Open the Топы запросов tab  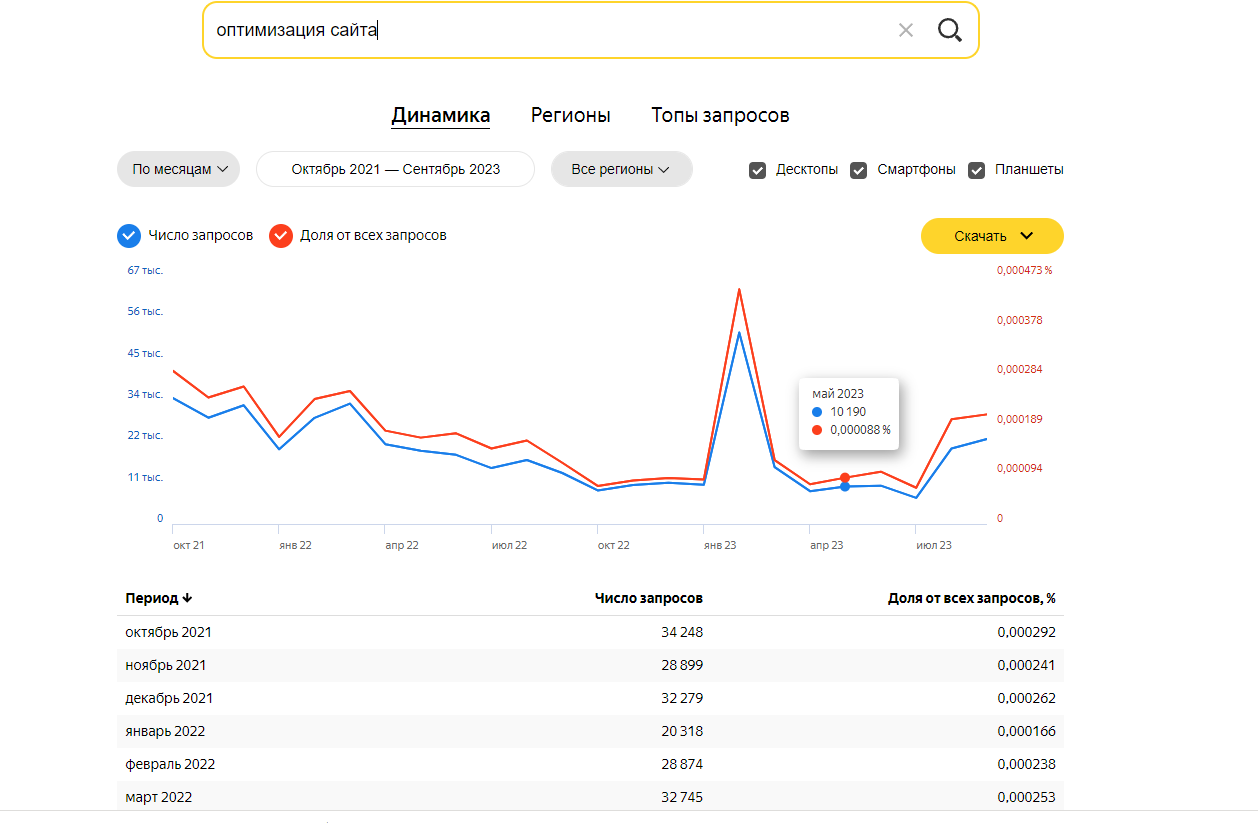[720, 115]
